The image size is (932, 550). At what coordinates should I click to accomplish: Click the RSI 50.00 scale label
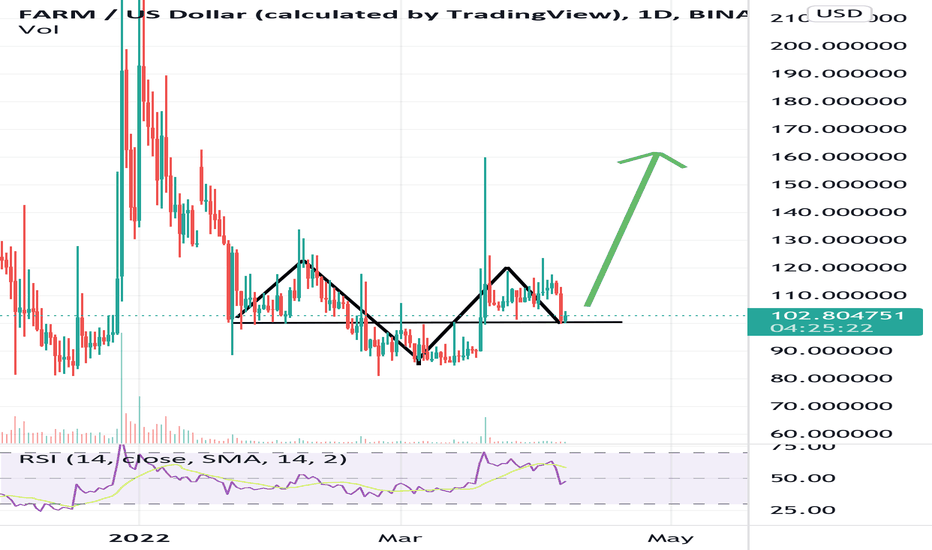(x=802, y=478)
